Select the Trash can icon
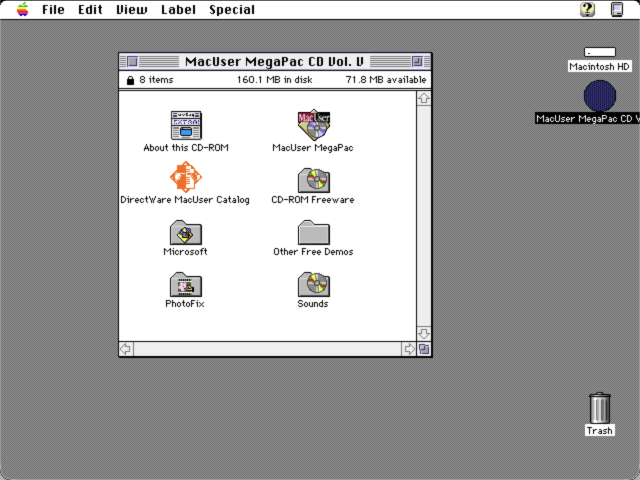The image size is (640, 480). 600,408
